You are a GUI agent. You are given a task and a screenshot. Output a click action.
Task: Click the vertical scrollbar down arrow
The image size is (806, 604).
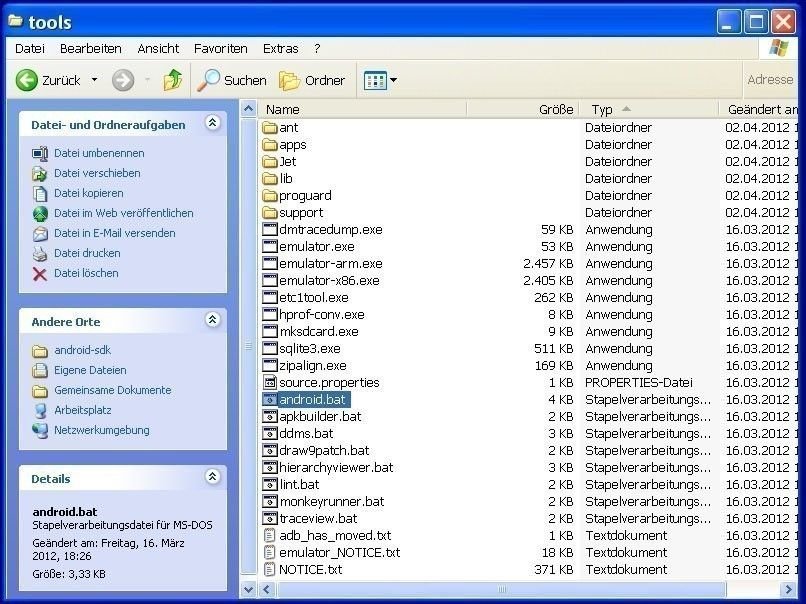[248, 589]
